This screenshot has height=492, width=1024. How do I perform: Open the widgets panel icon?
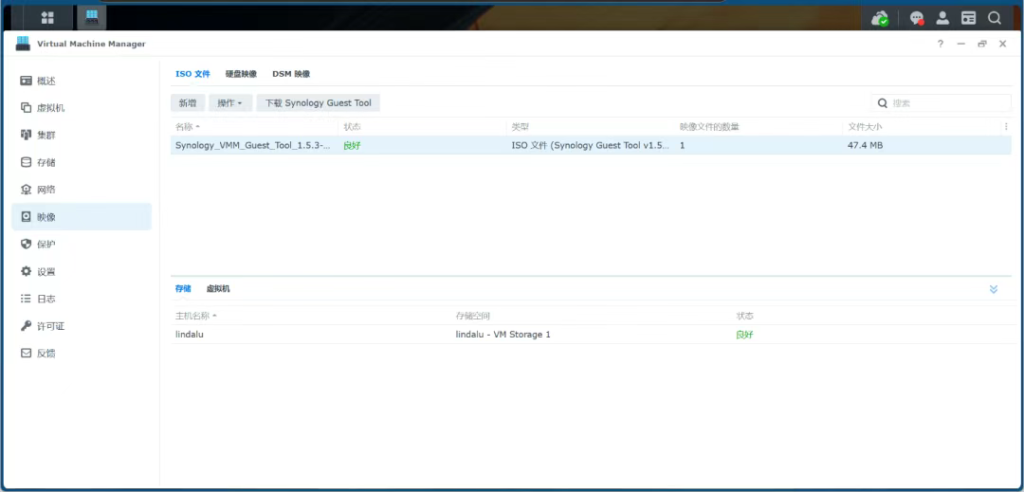[968, 18]
